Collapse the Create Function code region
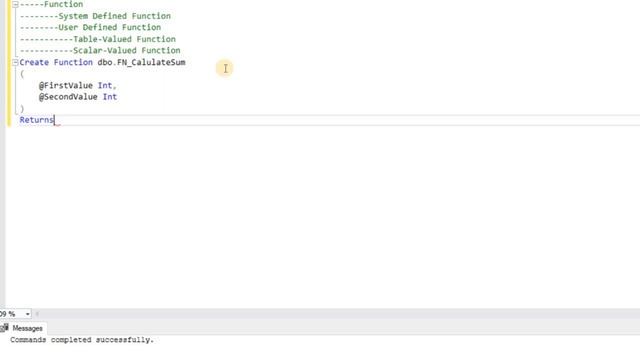The image size is (640, 360). point(15,62)
